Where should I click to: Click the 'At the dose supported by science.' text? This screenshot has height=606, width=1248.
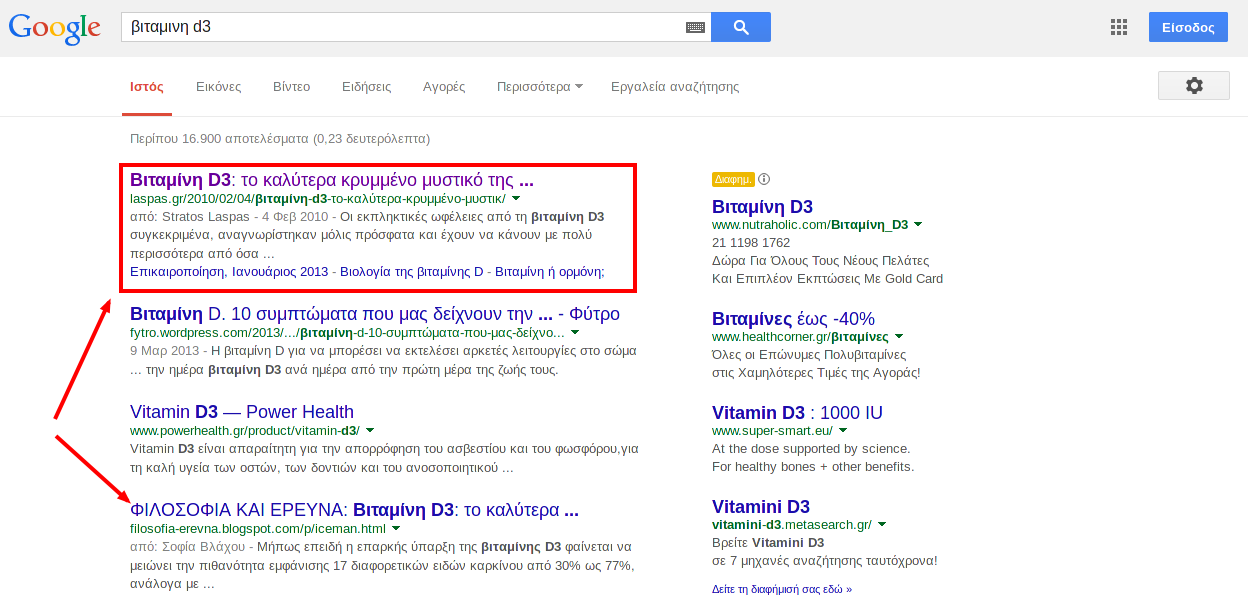(811, 449)
